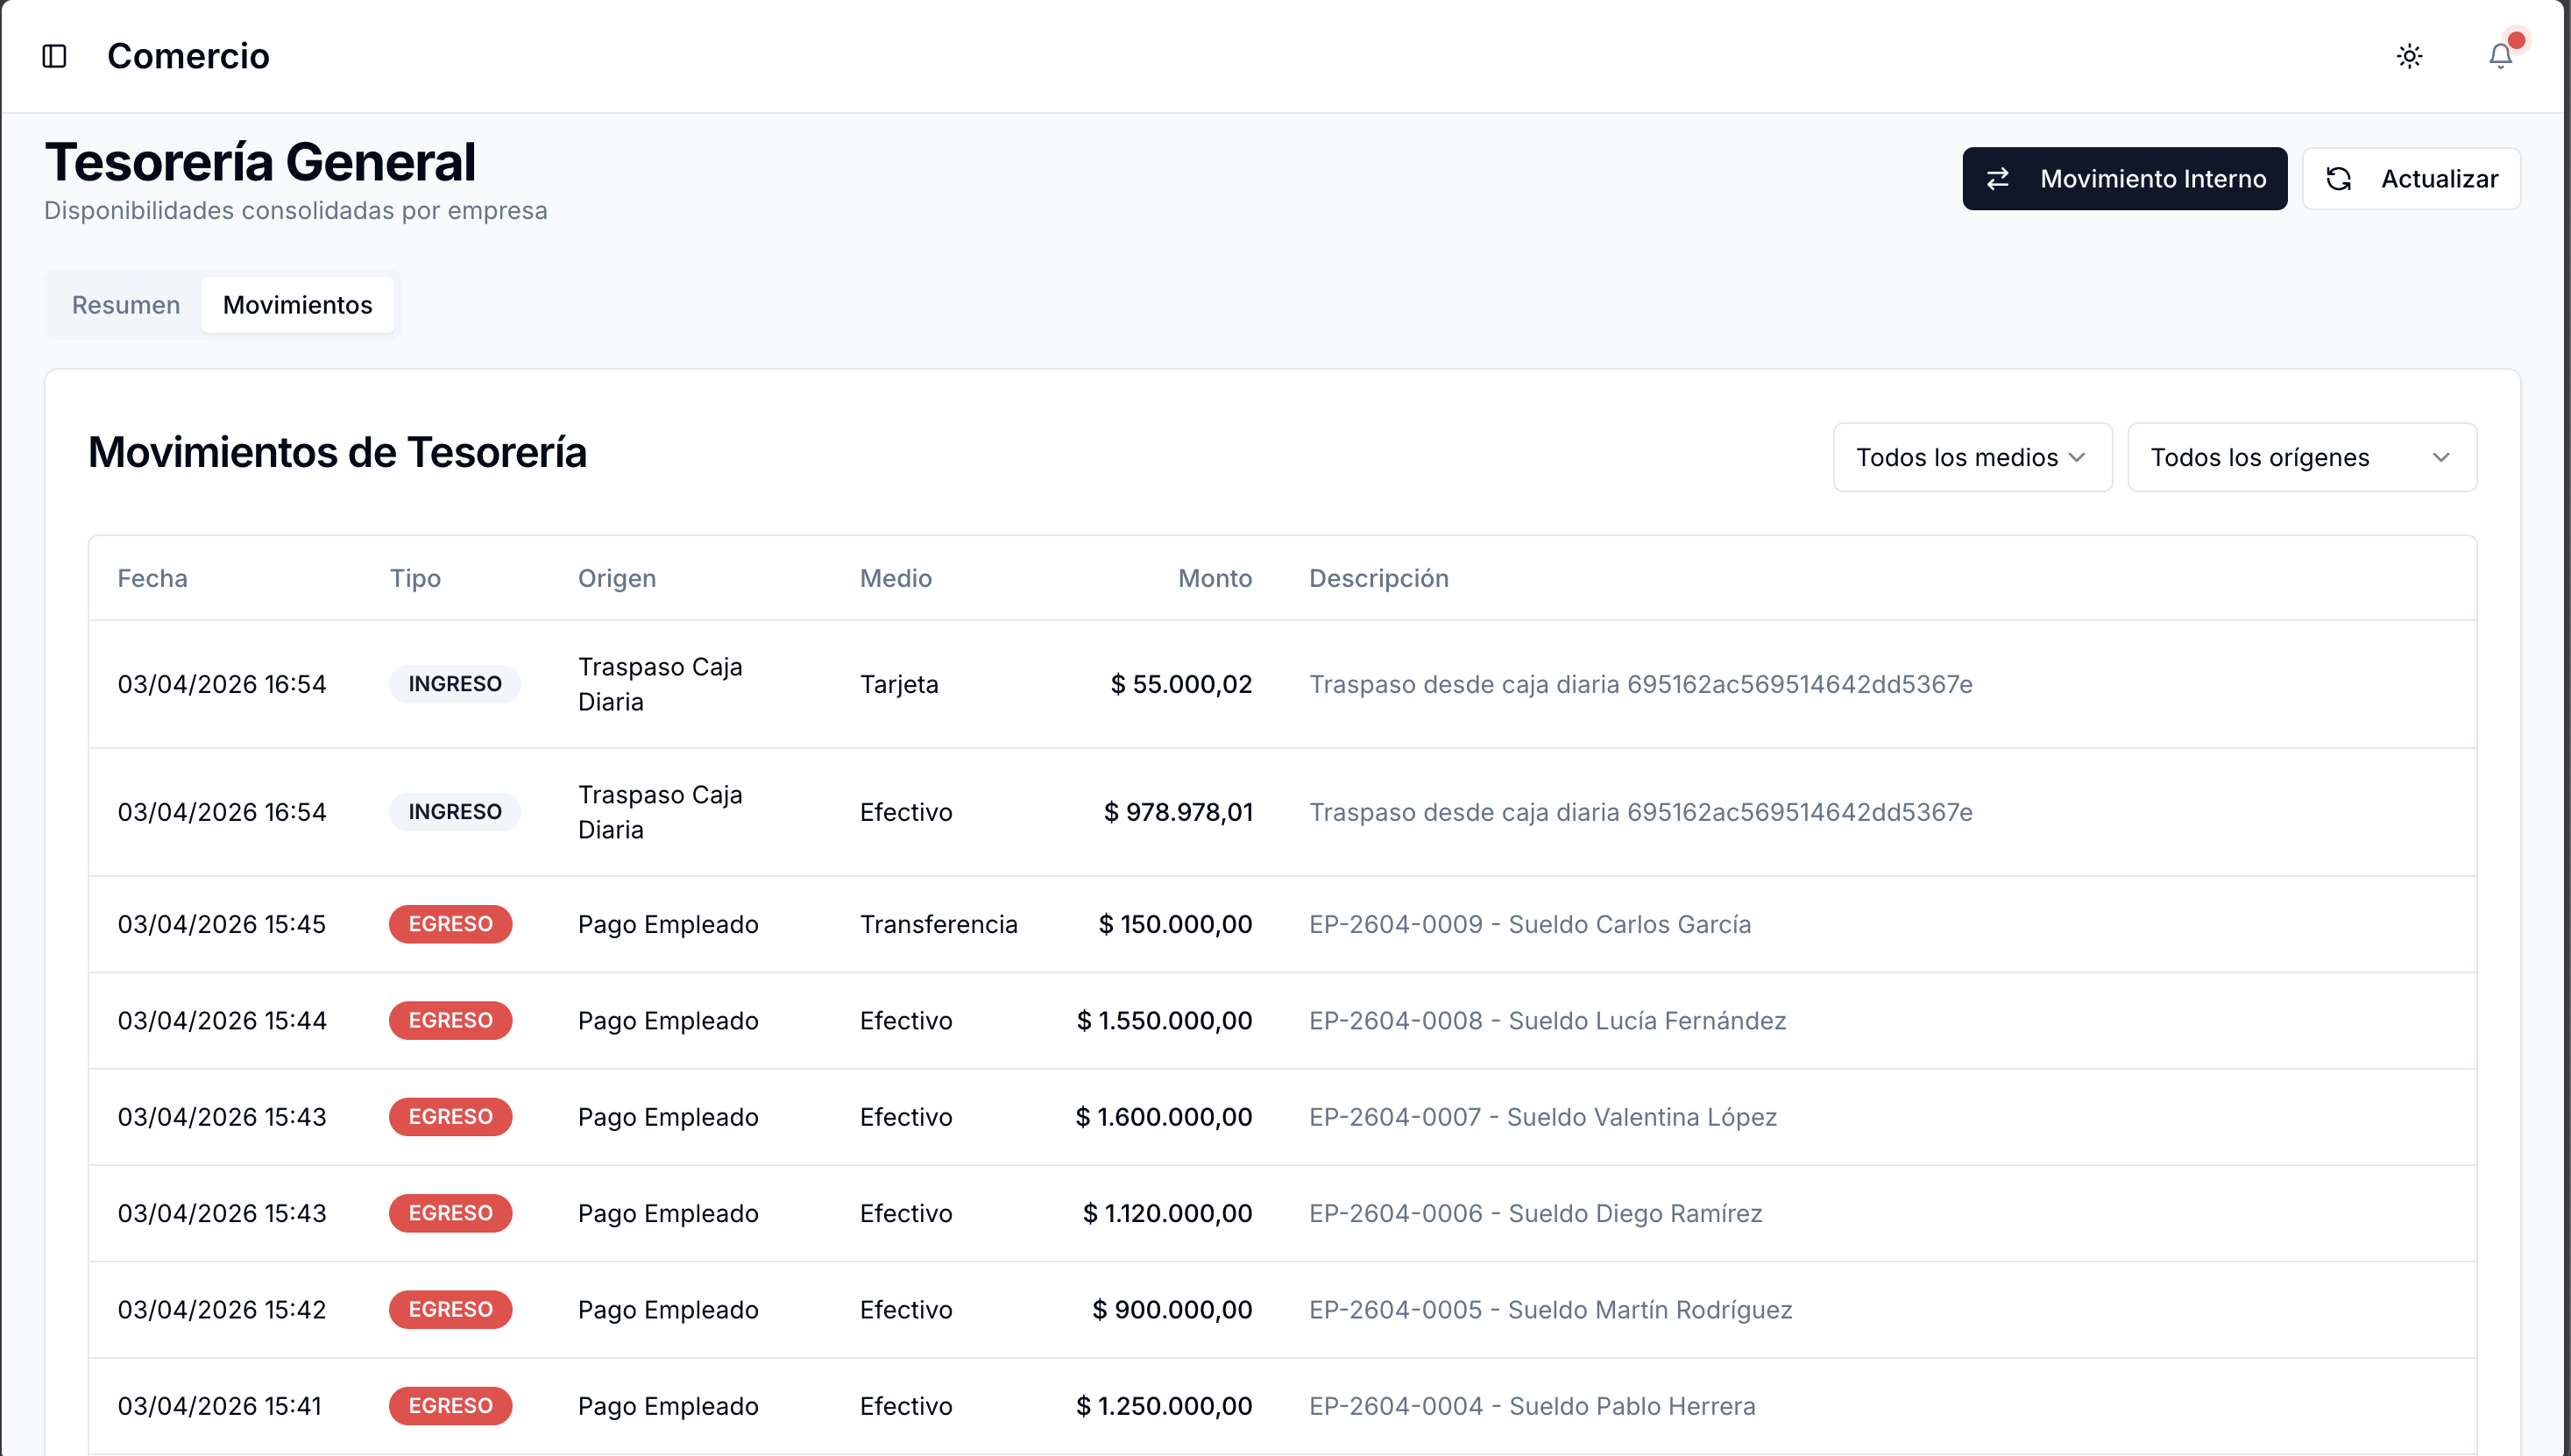
Task: Select the Sueldo Lucía Fernández row description
Action: tap(1547, 1020)
